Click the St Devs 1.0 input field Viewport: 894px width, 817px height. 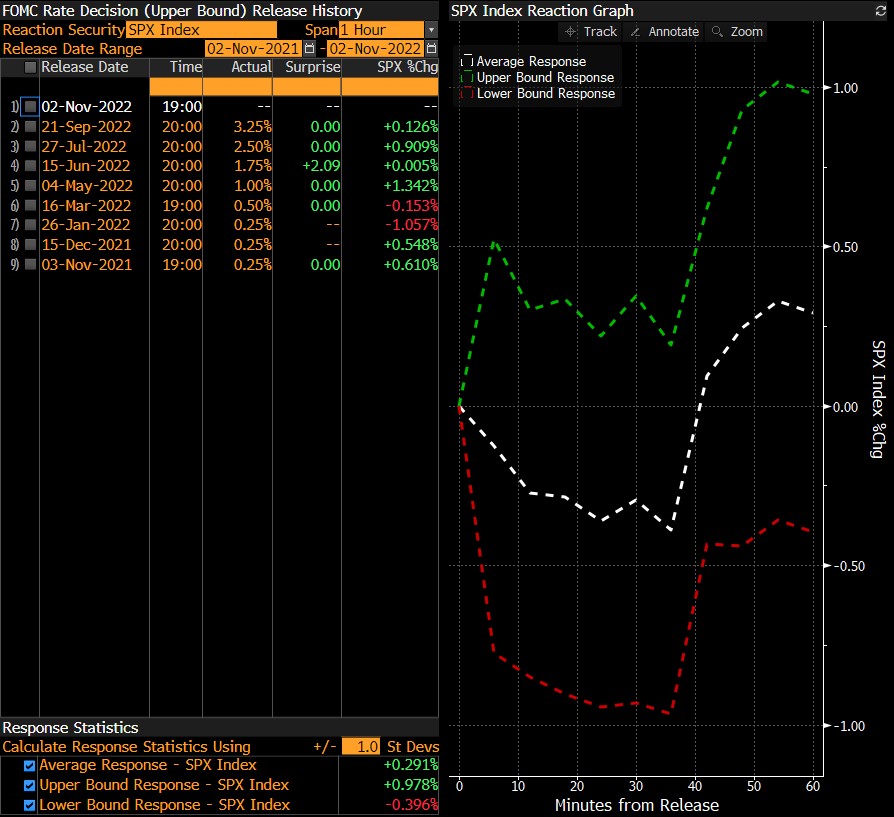[x=361, y=747]
